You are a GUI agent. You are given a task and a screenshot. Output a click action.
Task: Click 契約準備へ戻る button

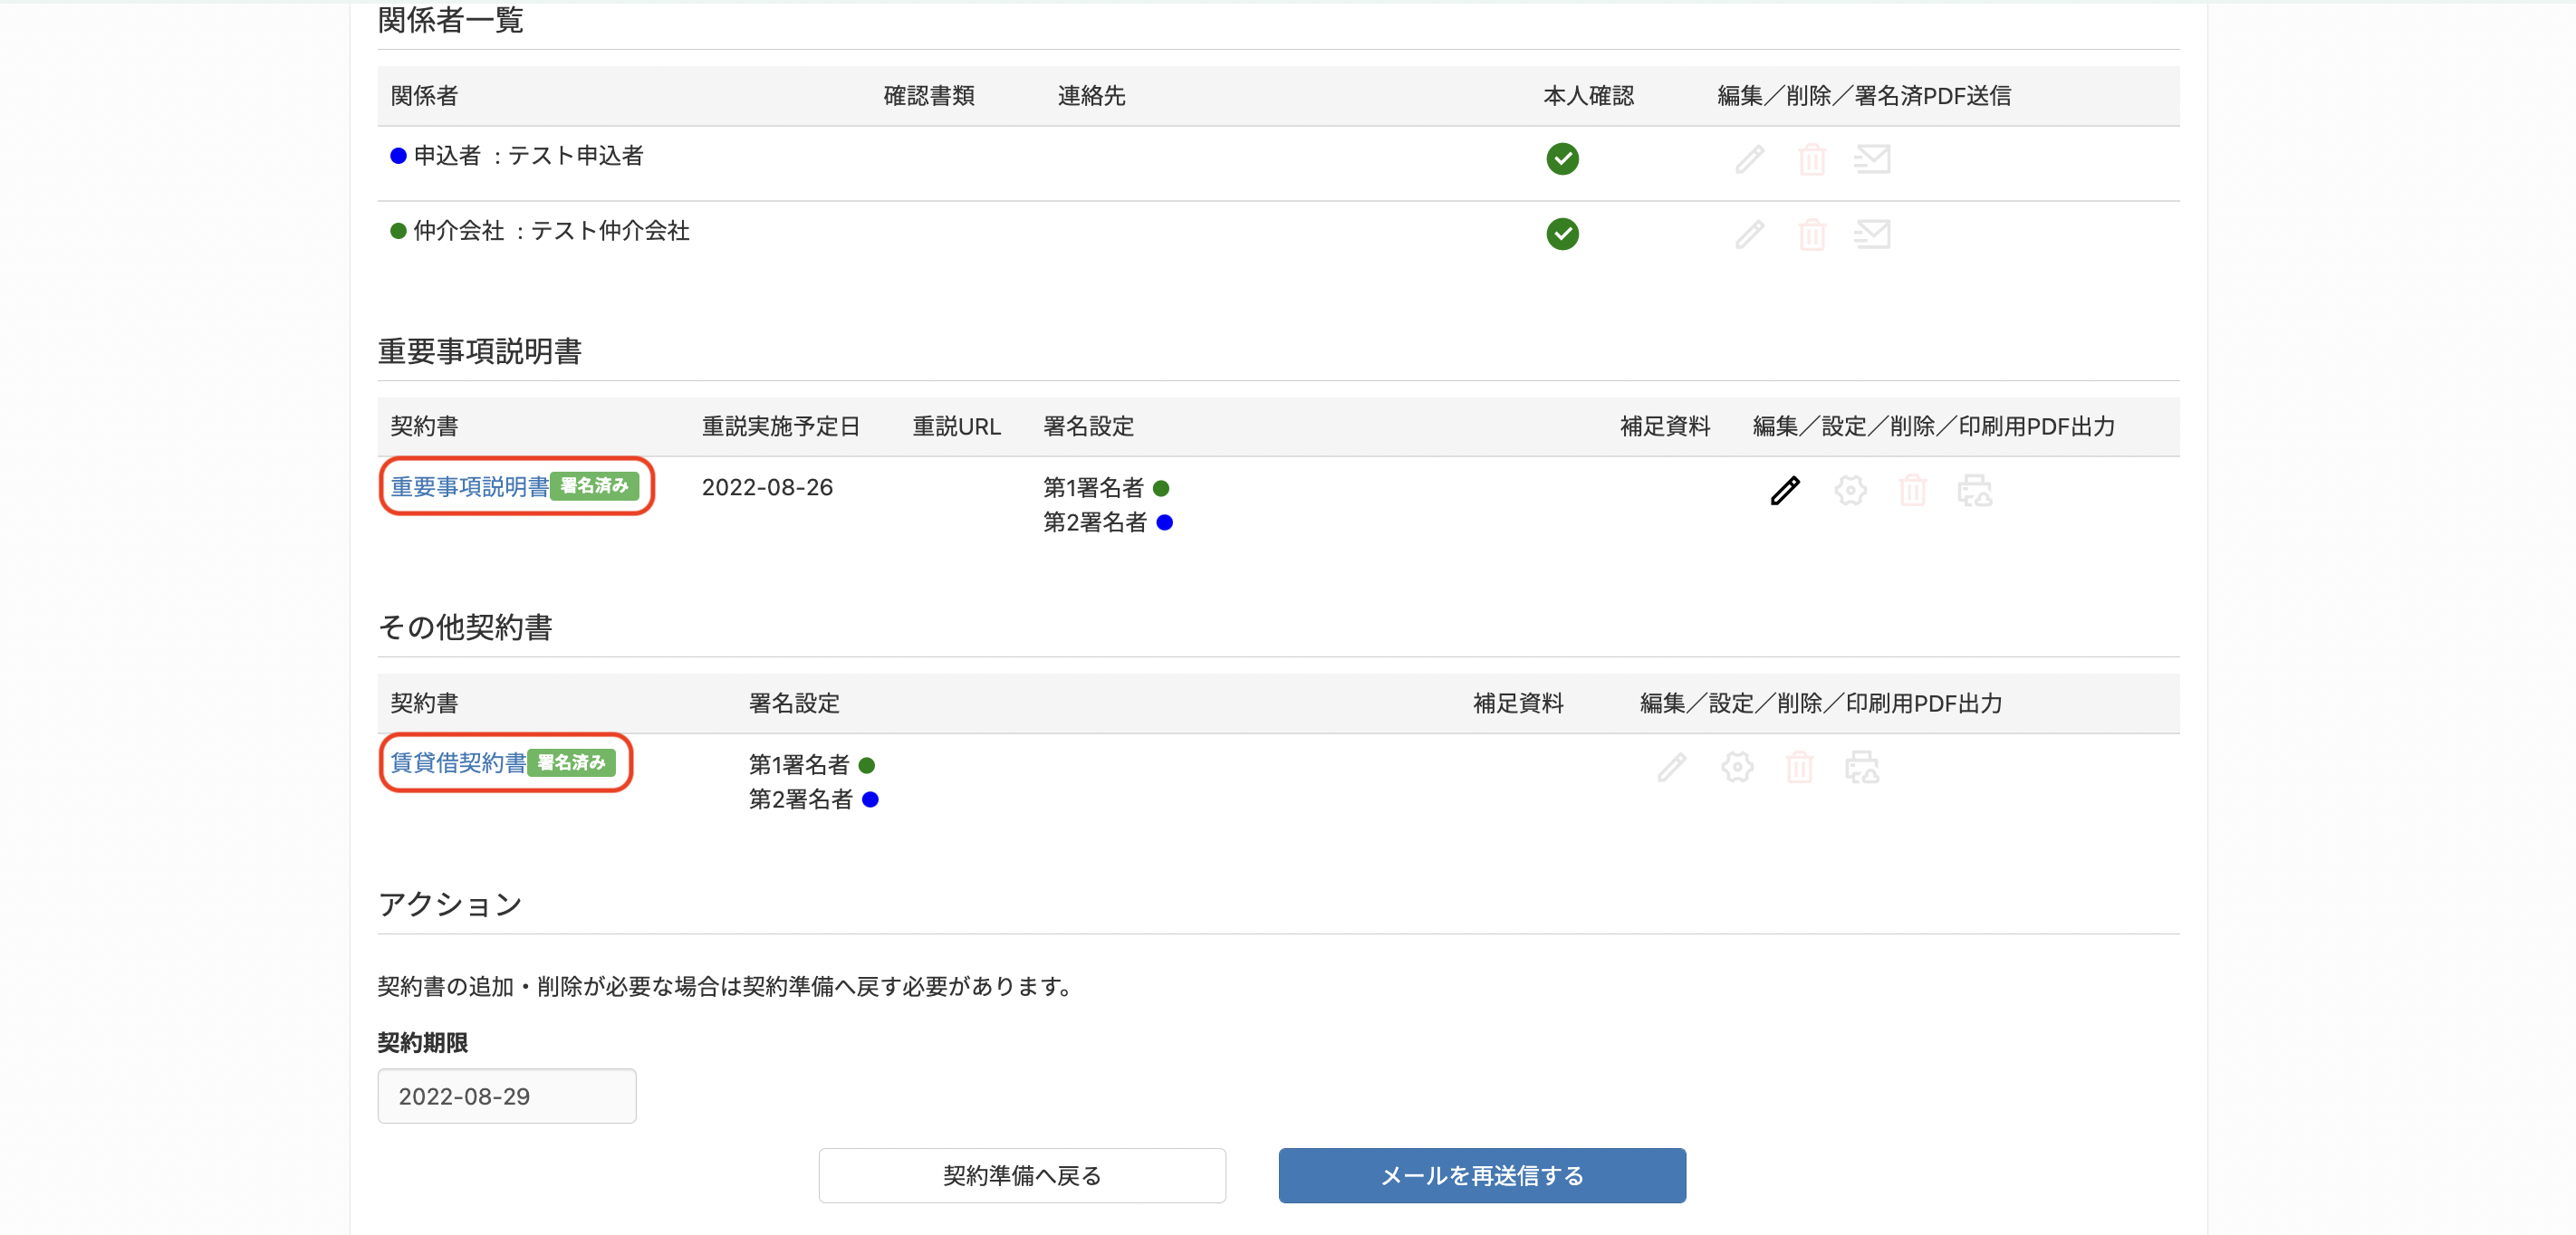(x=1022, y=1175)
